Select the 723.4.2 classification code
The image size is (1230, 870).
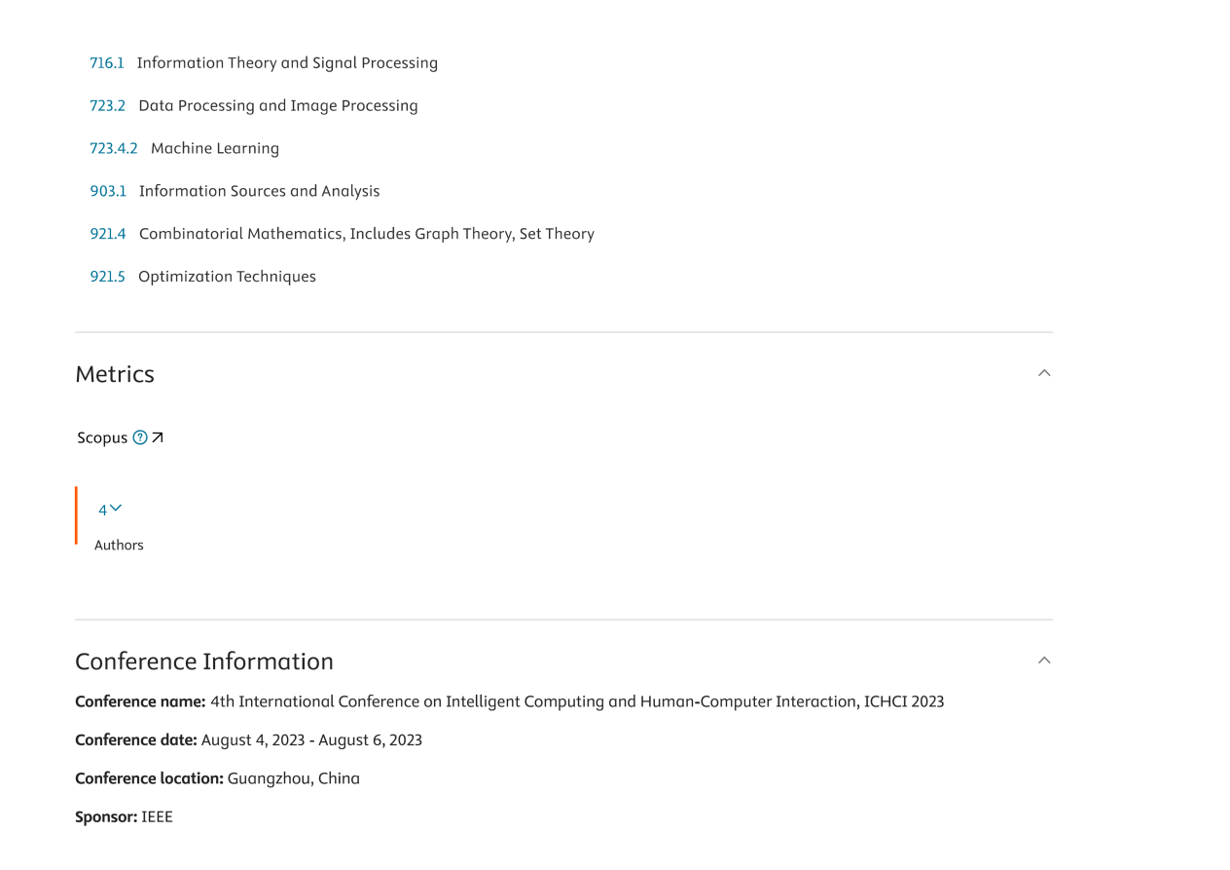(114, 149)
